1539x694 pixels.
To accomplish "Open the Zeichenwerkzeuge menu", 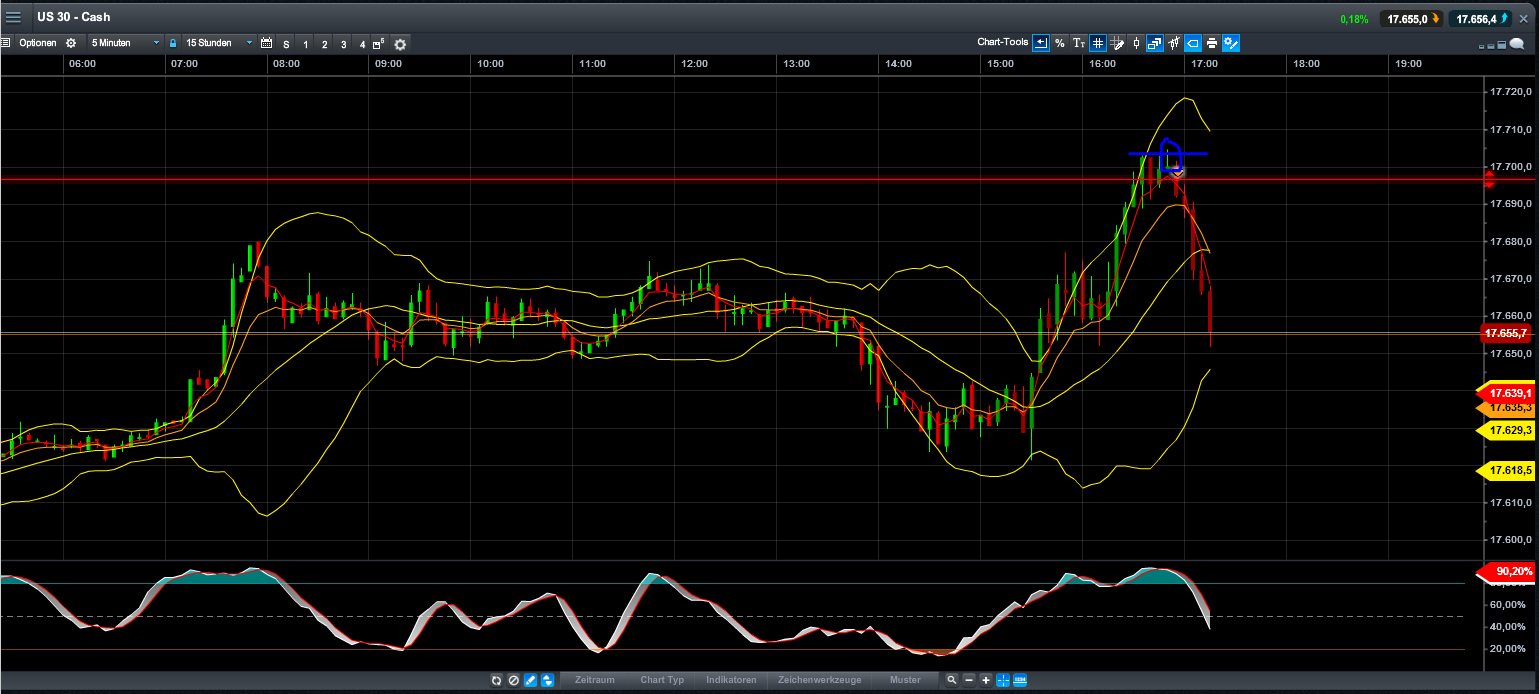I will tap(819, 680).
